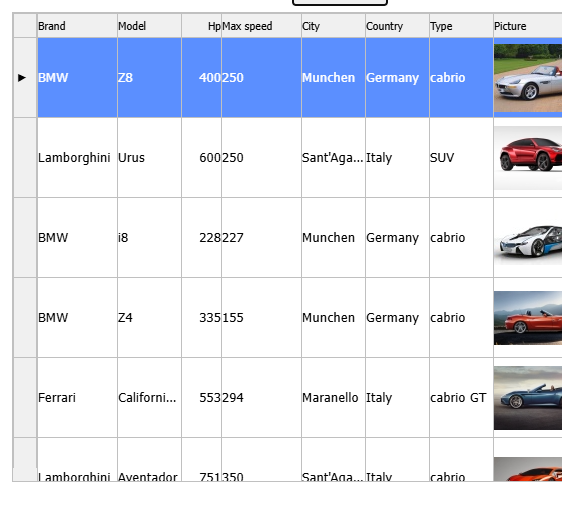
Task: Click the Aventador model cell
Action: [149, 460]
